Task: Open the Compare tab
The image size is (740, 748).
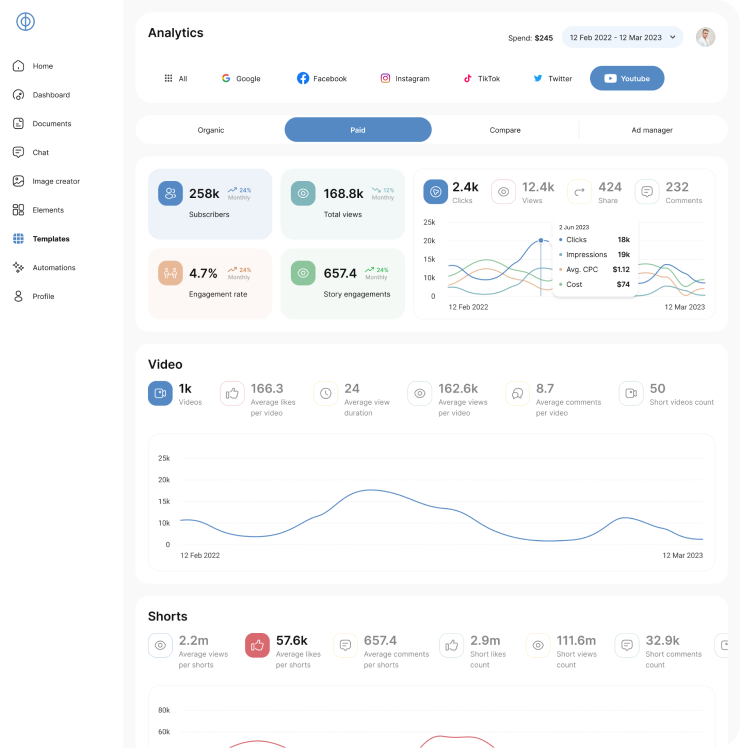Action: pos(505,130)
